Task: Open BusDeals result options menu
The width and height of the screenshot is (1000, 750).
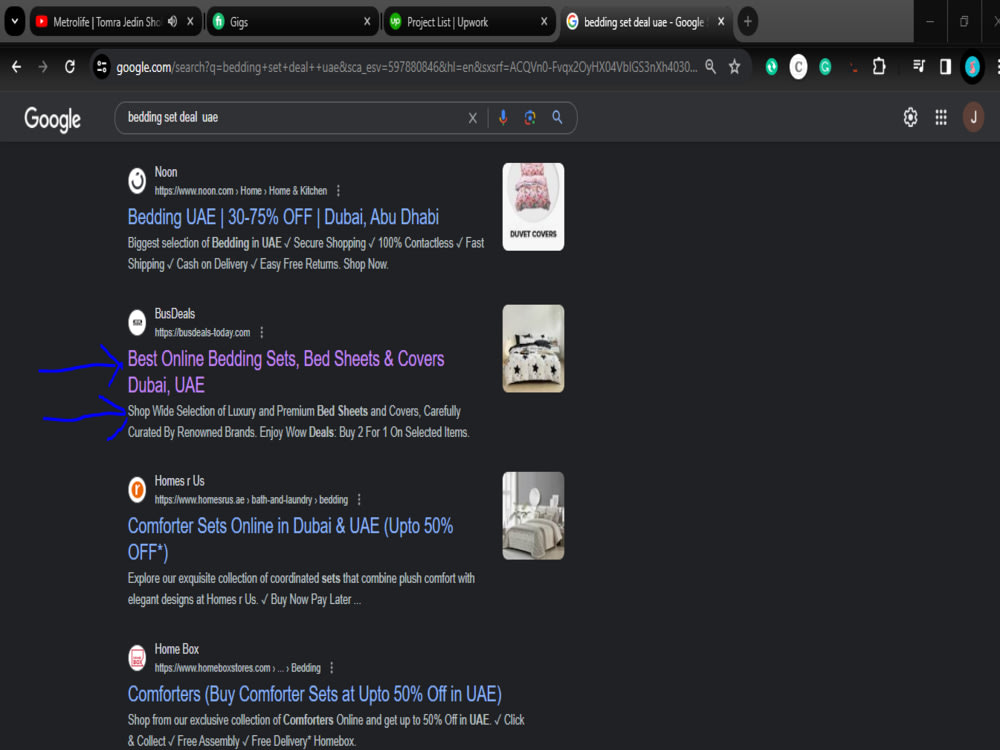Action: point(261,332)
